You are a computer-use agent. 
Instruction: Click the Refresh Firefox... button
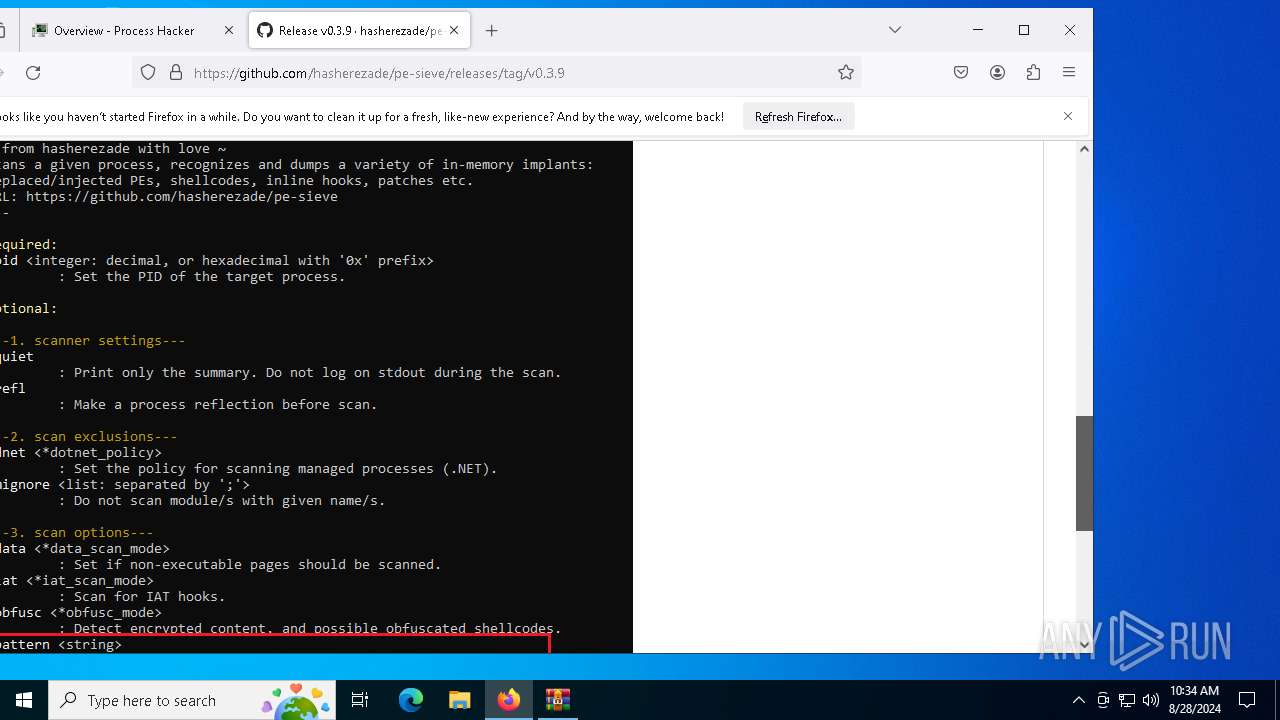tap(798, 117)
